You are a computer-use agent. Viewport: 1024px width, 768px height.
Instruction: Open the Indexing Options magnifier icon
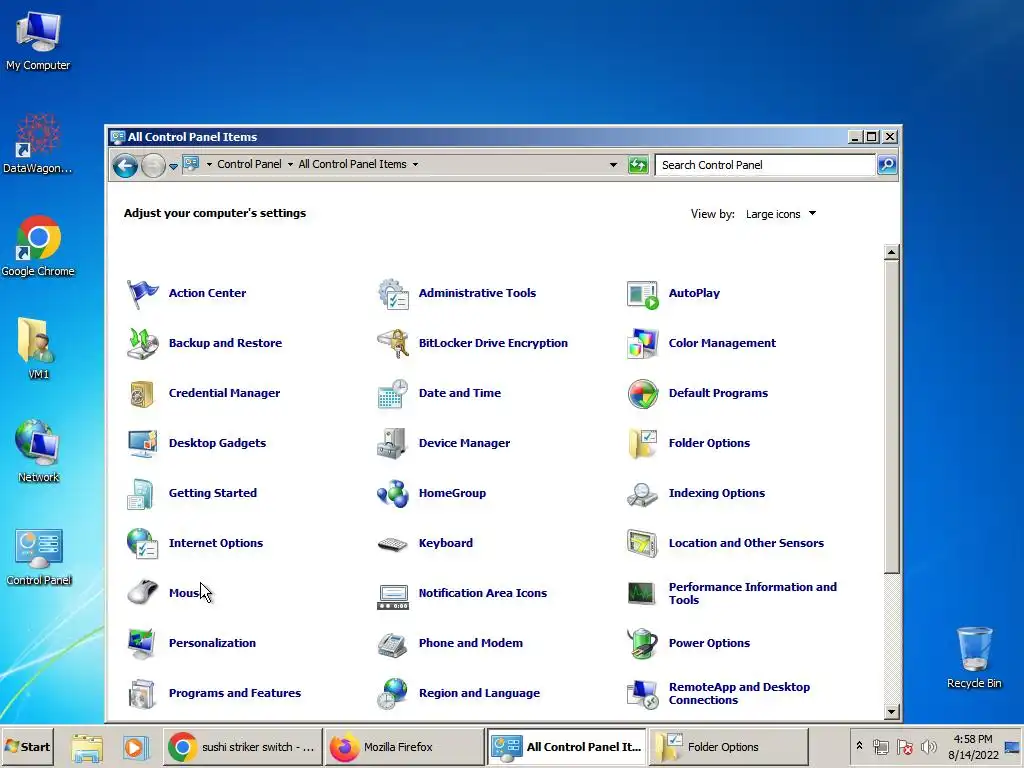coord(643,494)
